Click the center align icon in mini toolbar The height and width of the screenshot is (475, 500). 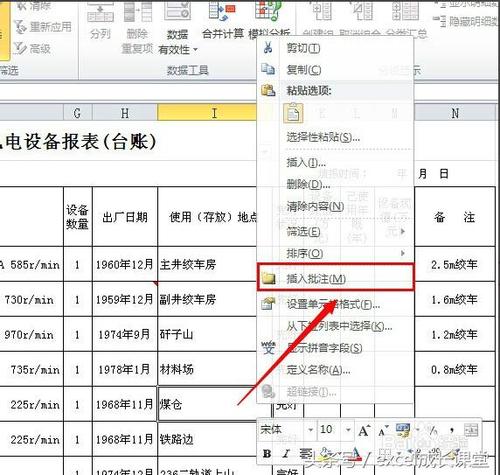(x=305, y=453)
